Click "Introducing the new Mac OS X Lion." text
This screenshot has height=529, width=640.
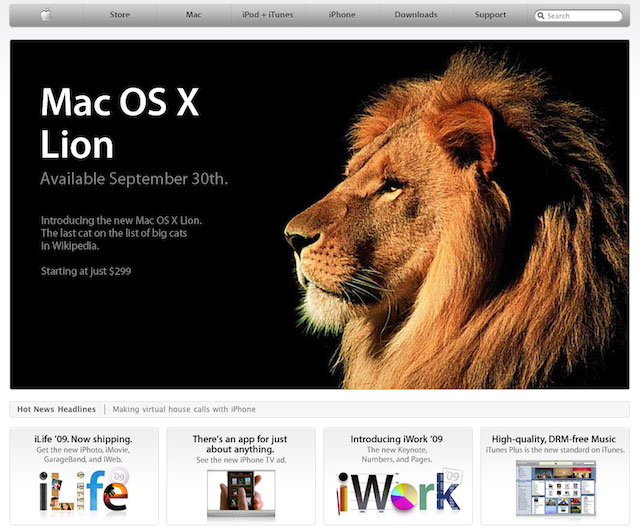pyautogui.click(x=121, y=220)
